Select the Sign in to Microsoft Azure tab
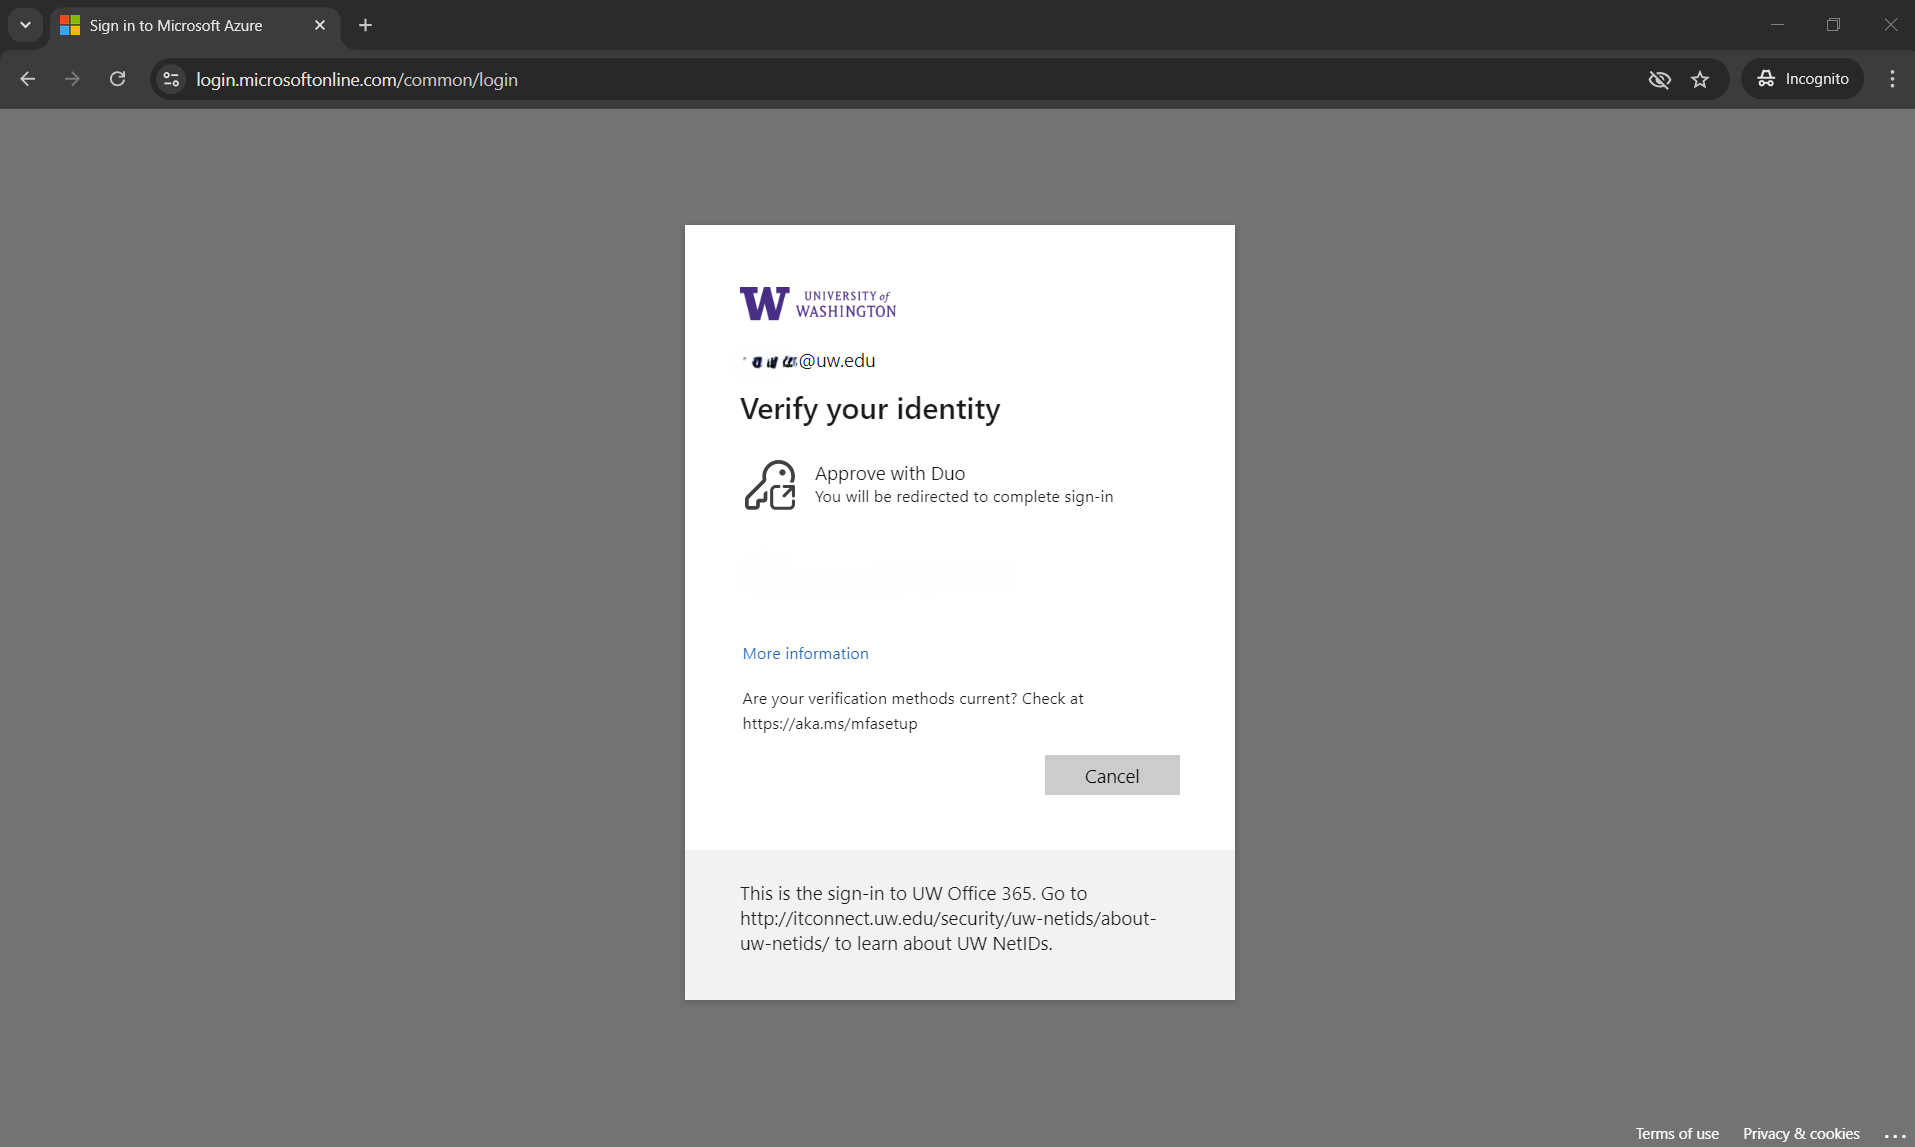1915x1147 pixels. pyautogui.click(x=176, y=25)
